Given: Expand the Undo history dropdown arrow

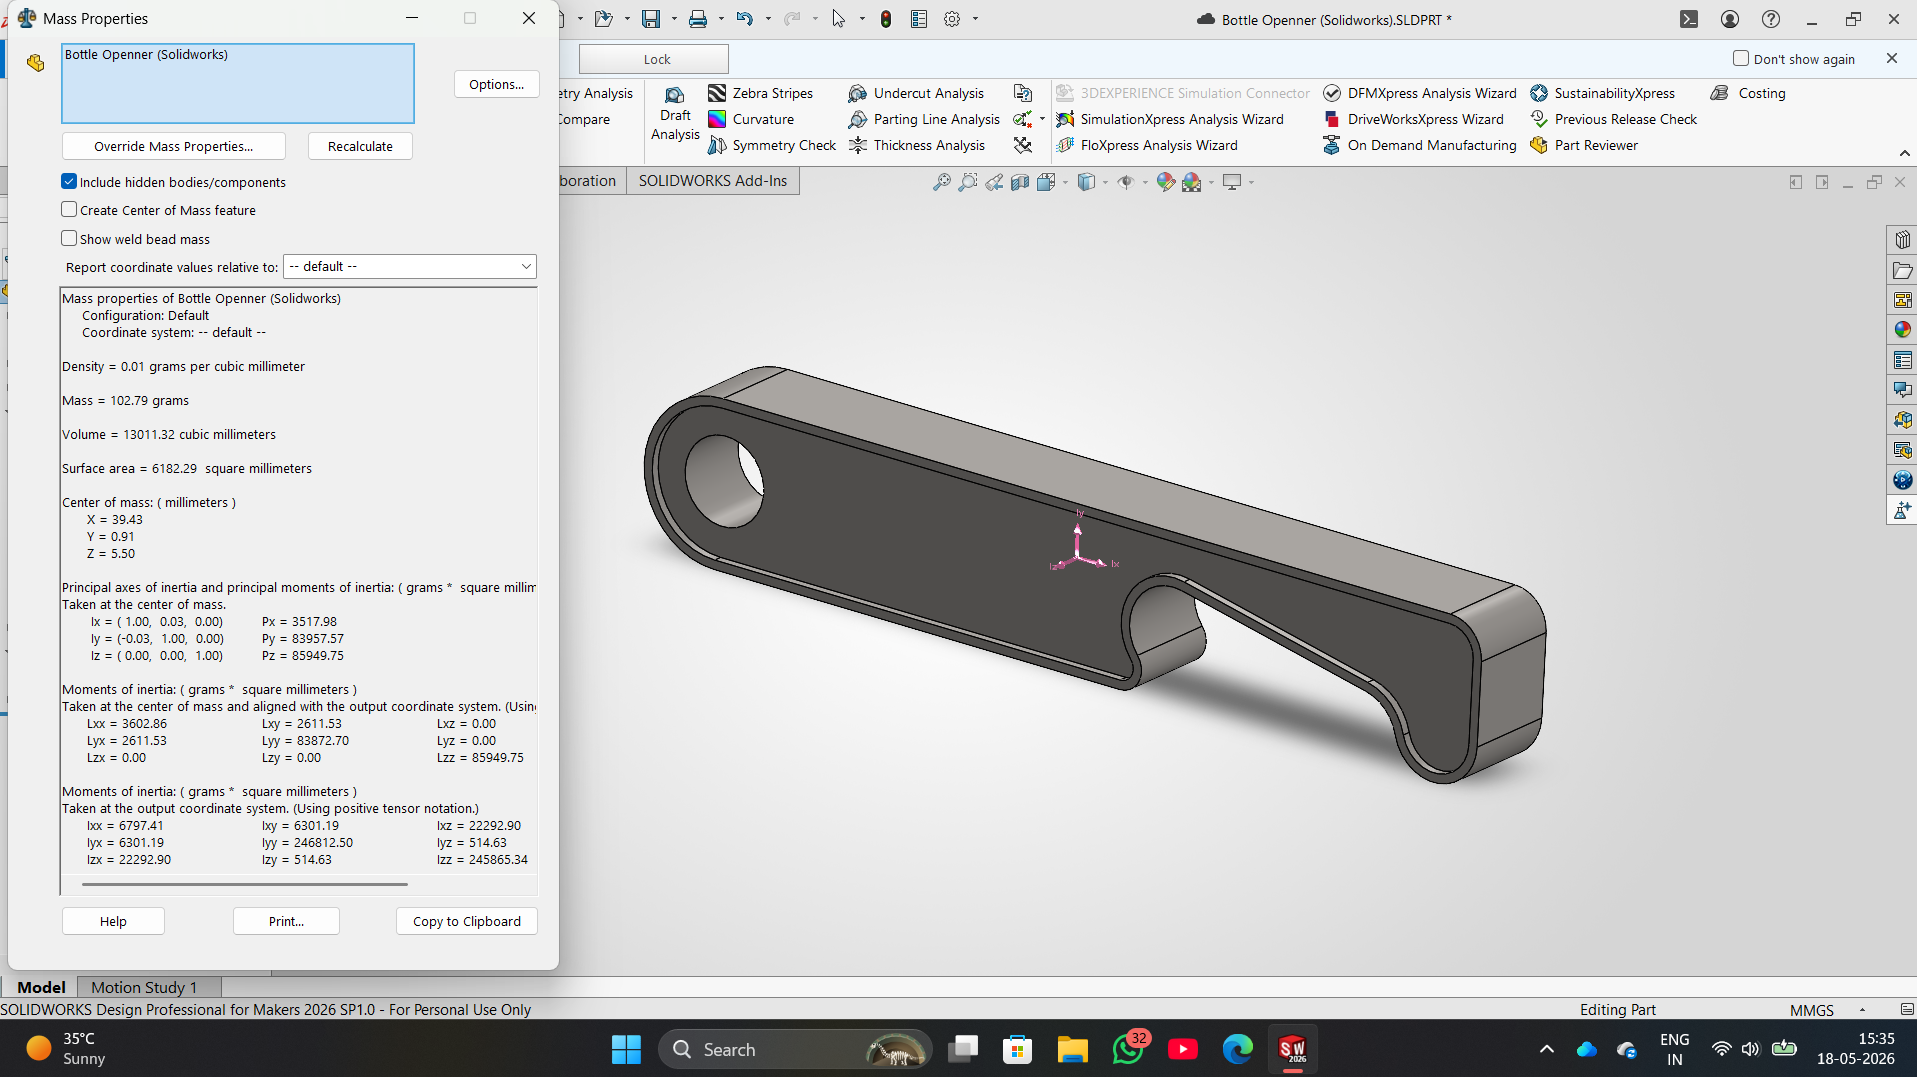Looking at the screenshot, I should 768,19.
